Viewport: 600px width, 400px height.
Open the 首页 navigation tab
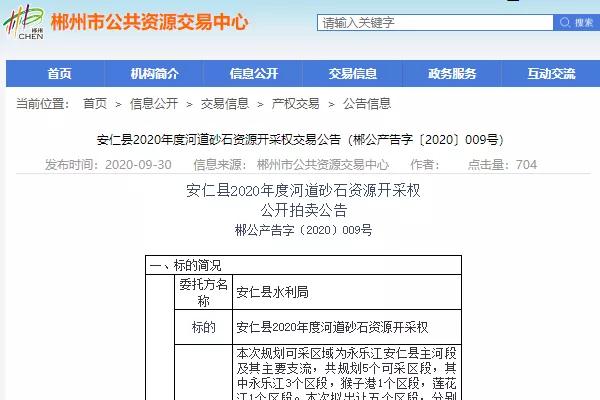point(59,73)
